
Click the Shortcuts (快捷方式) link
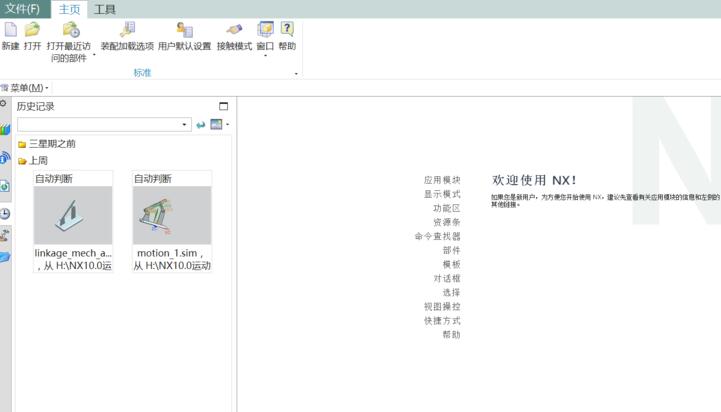click(x=442, y=320)
